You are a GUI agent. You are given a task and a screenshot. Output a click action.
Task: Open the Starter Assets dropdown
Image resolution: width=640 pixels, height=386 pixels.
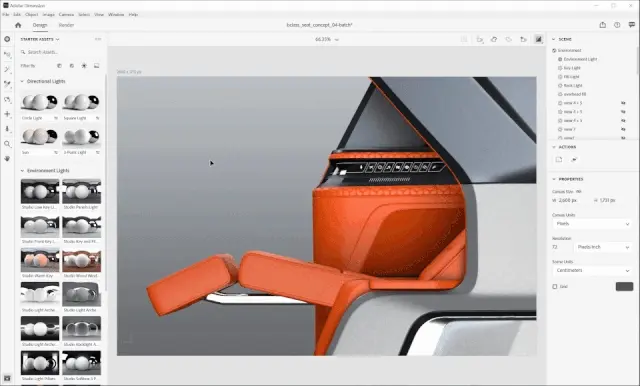pyautogui.click(x=40, y=39)
